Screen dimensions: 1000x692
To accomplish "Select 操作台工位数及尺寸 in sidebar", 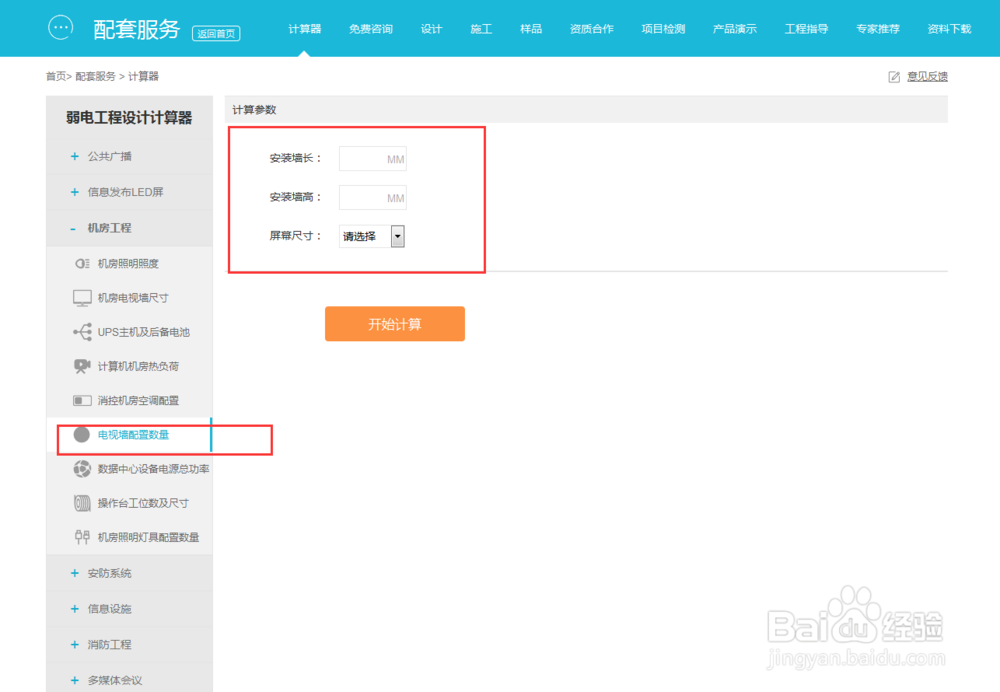I will [x=143, y=503].
